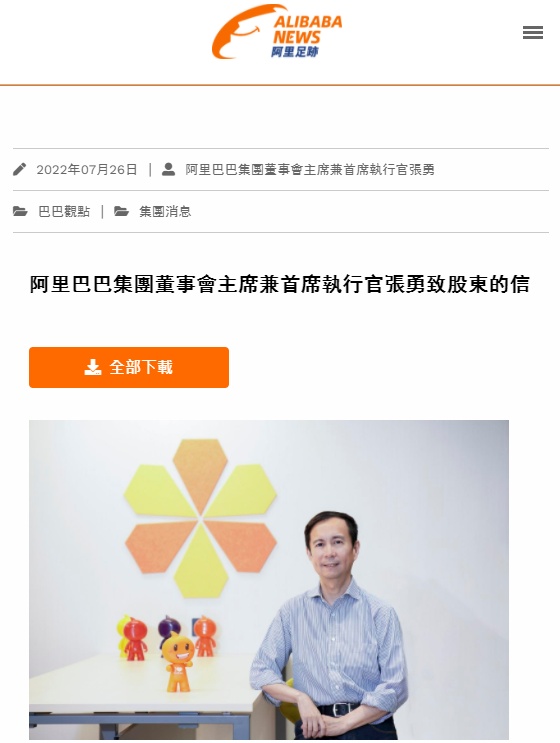
Task: Click the article headline about 致股東的信
Action: (x=280, y=284)
